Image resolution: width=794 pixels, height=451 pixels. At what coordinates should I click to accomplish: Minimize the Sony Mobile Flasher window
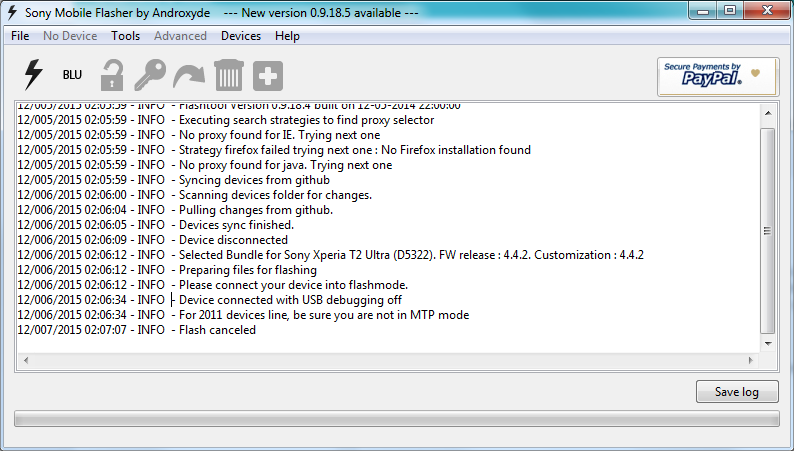703,11
